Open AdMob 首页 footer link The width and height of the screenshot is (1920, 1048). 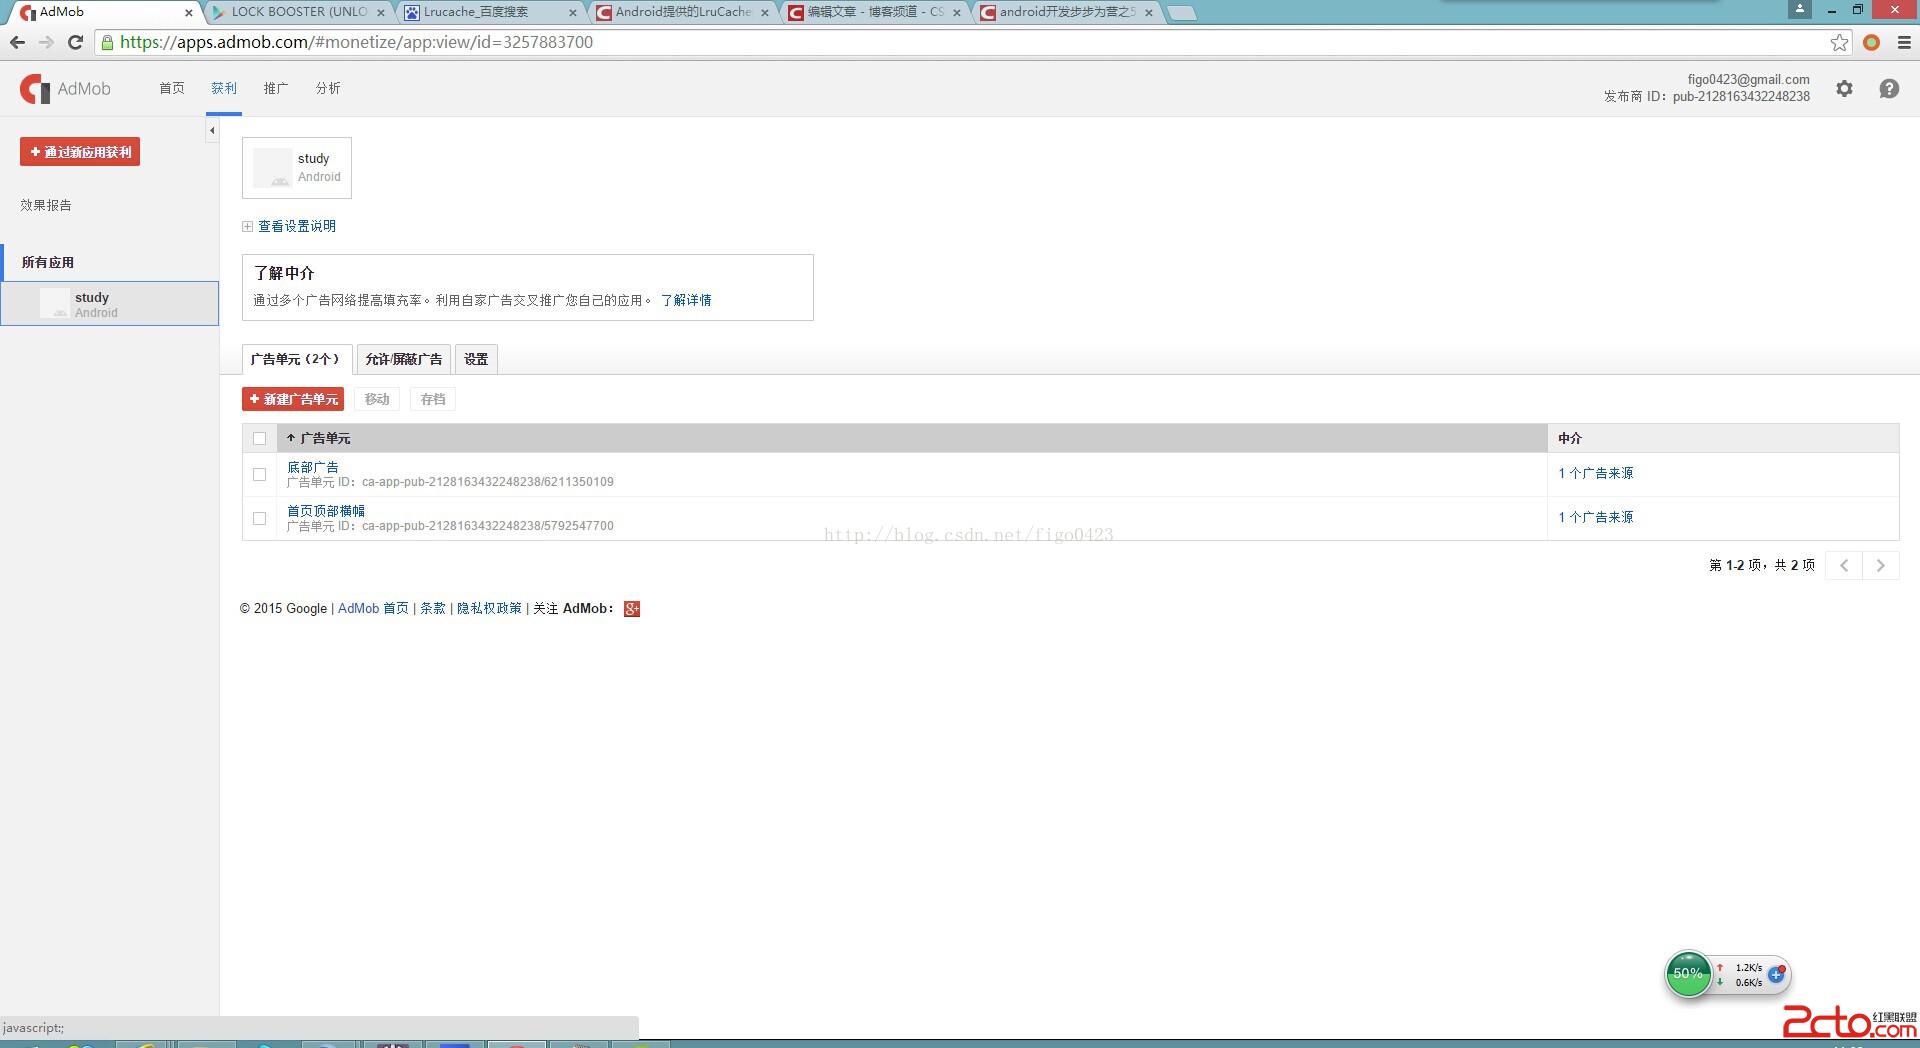click(x=373, y=608)
